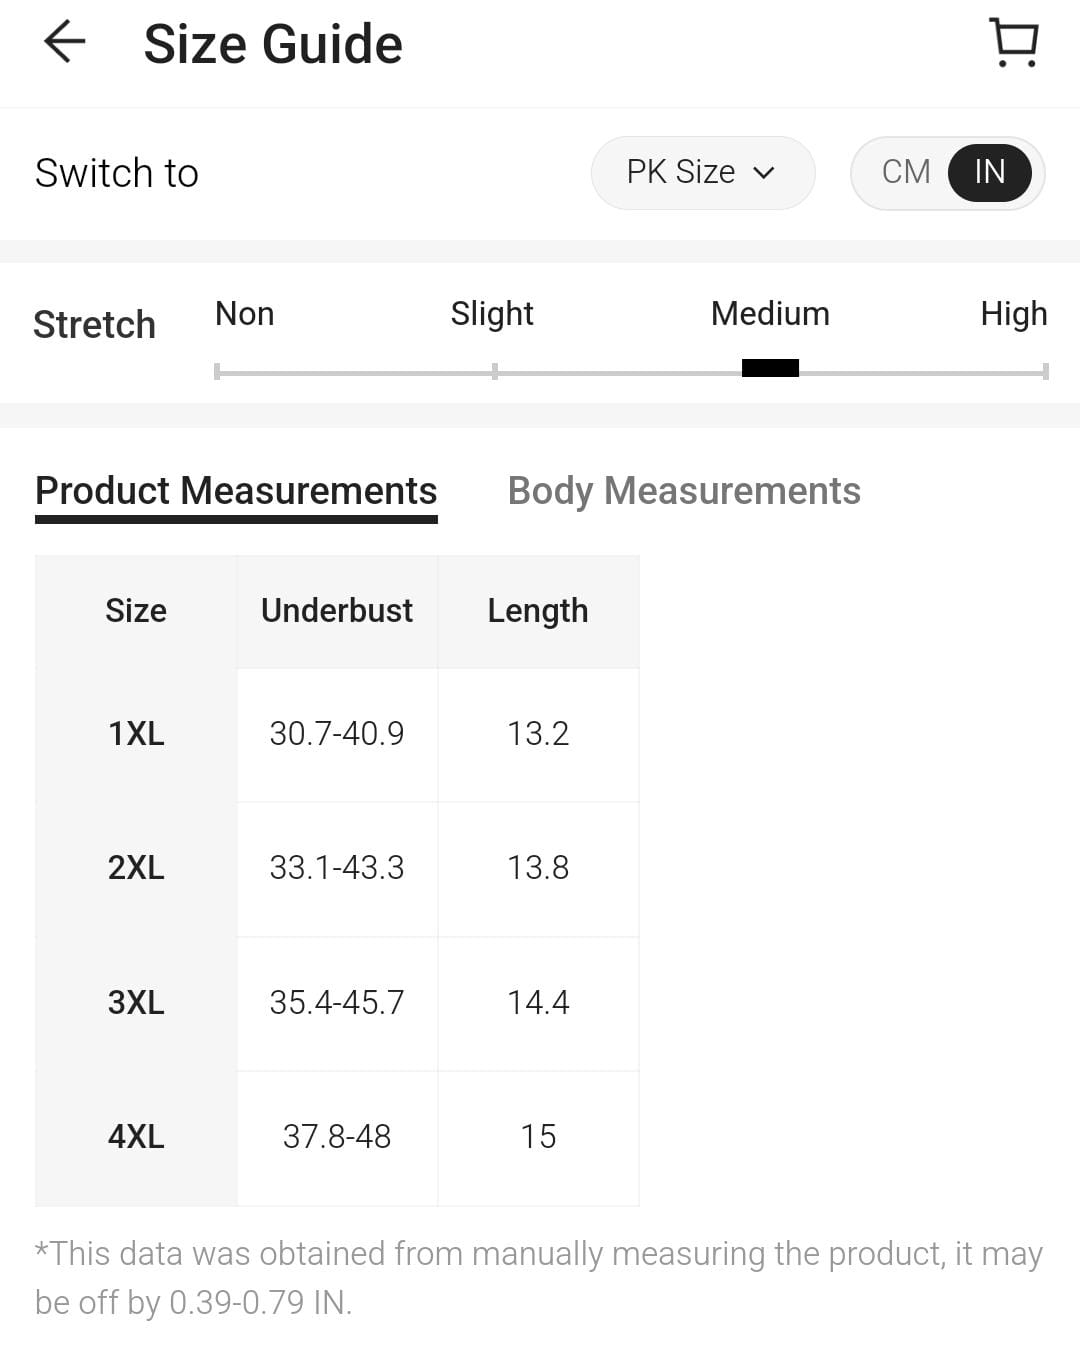
Task: Select the 3XL size row
Action: click(x=136, y=1002)
